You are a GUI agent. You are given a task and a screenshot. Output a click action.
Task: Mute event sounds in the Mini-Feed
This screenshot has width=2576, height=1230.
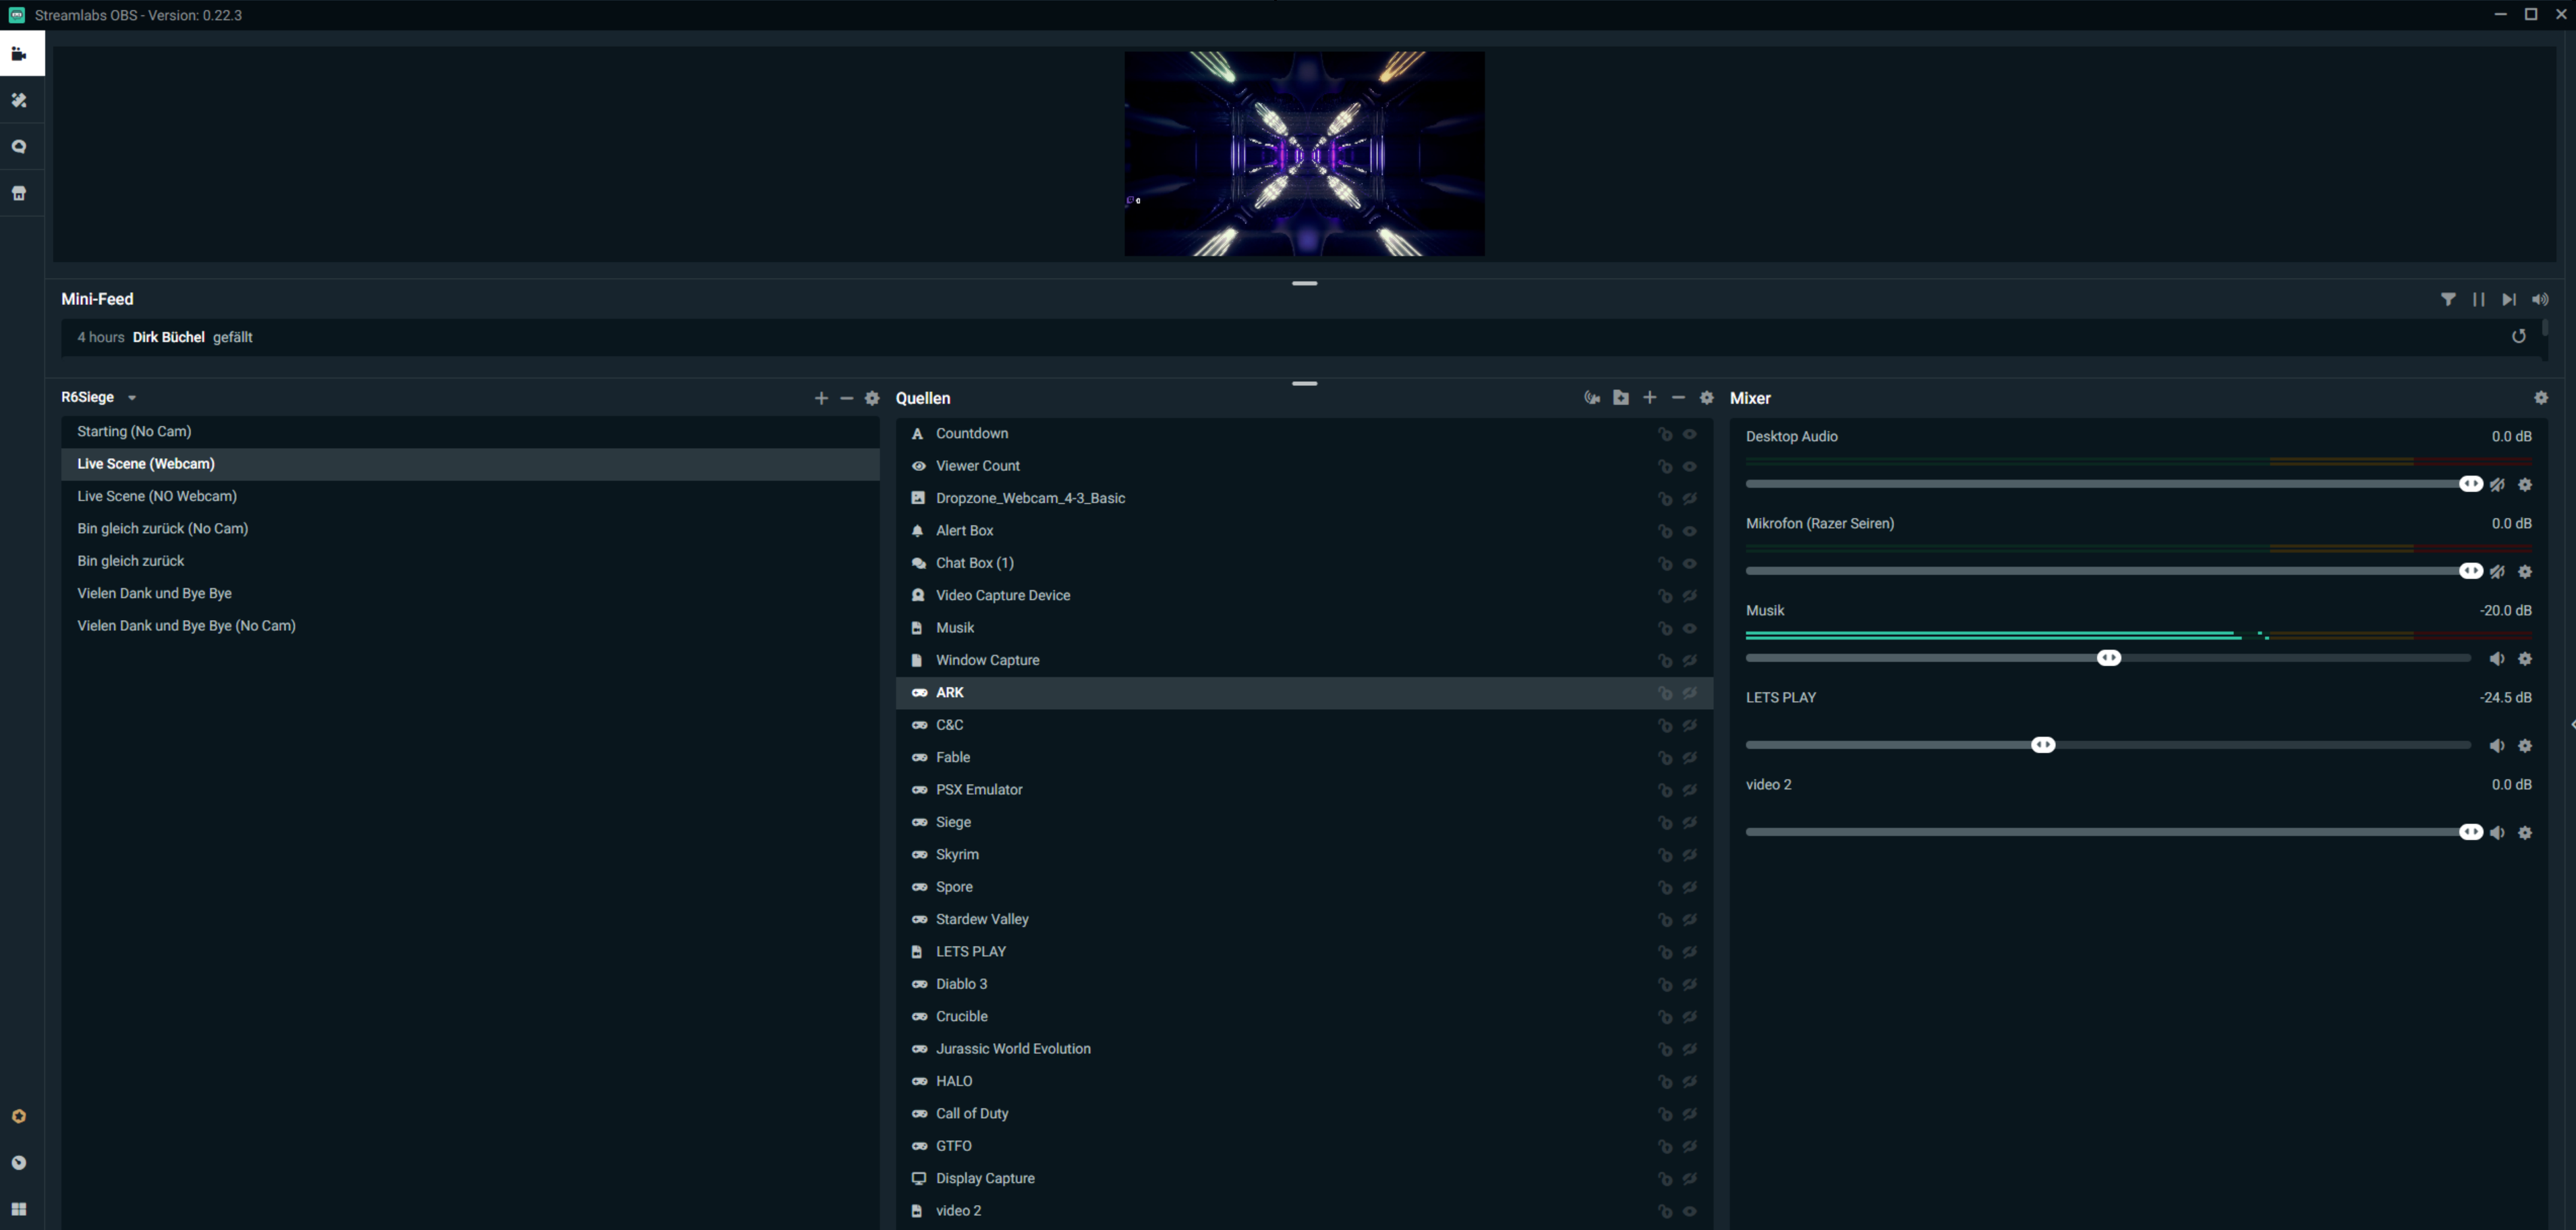[x=2539, y=300]
